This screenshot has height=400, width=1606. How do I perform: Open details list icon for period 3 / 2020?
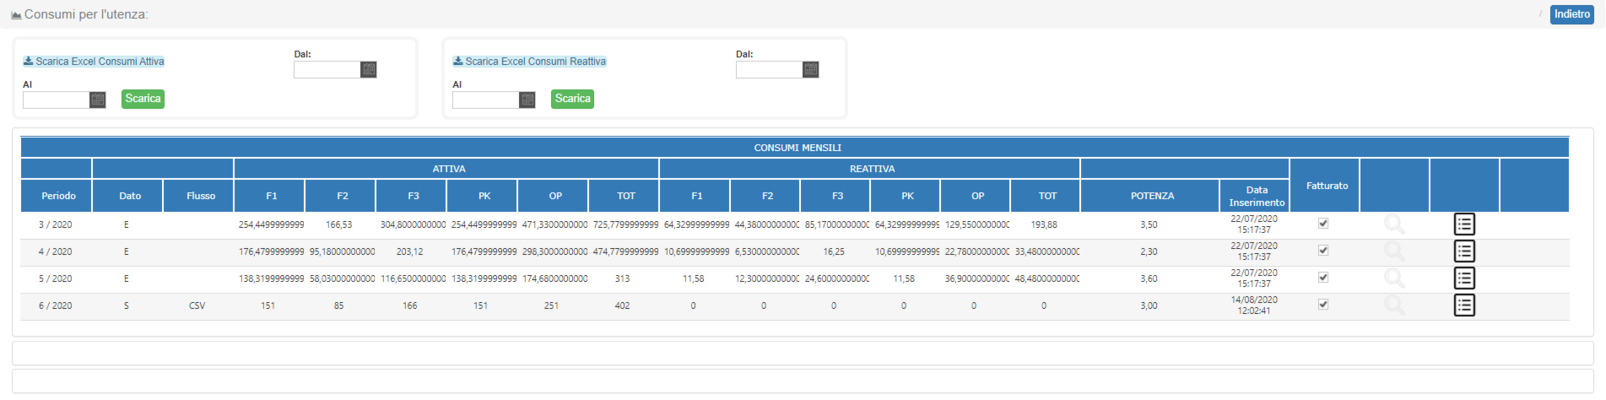(x=1464, y=224)
